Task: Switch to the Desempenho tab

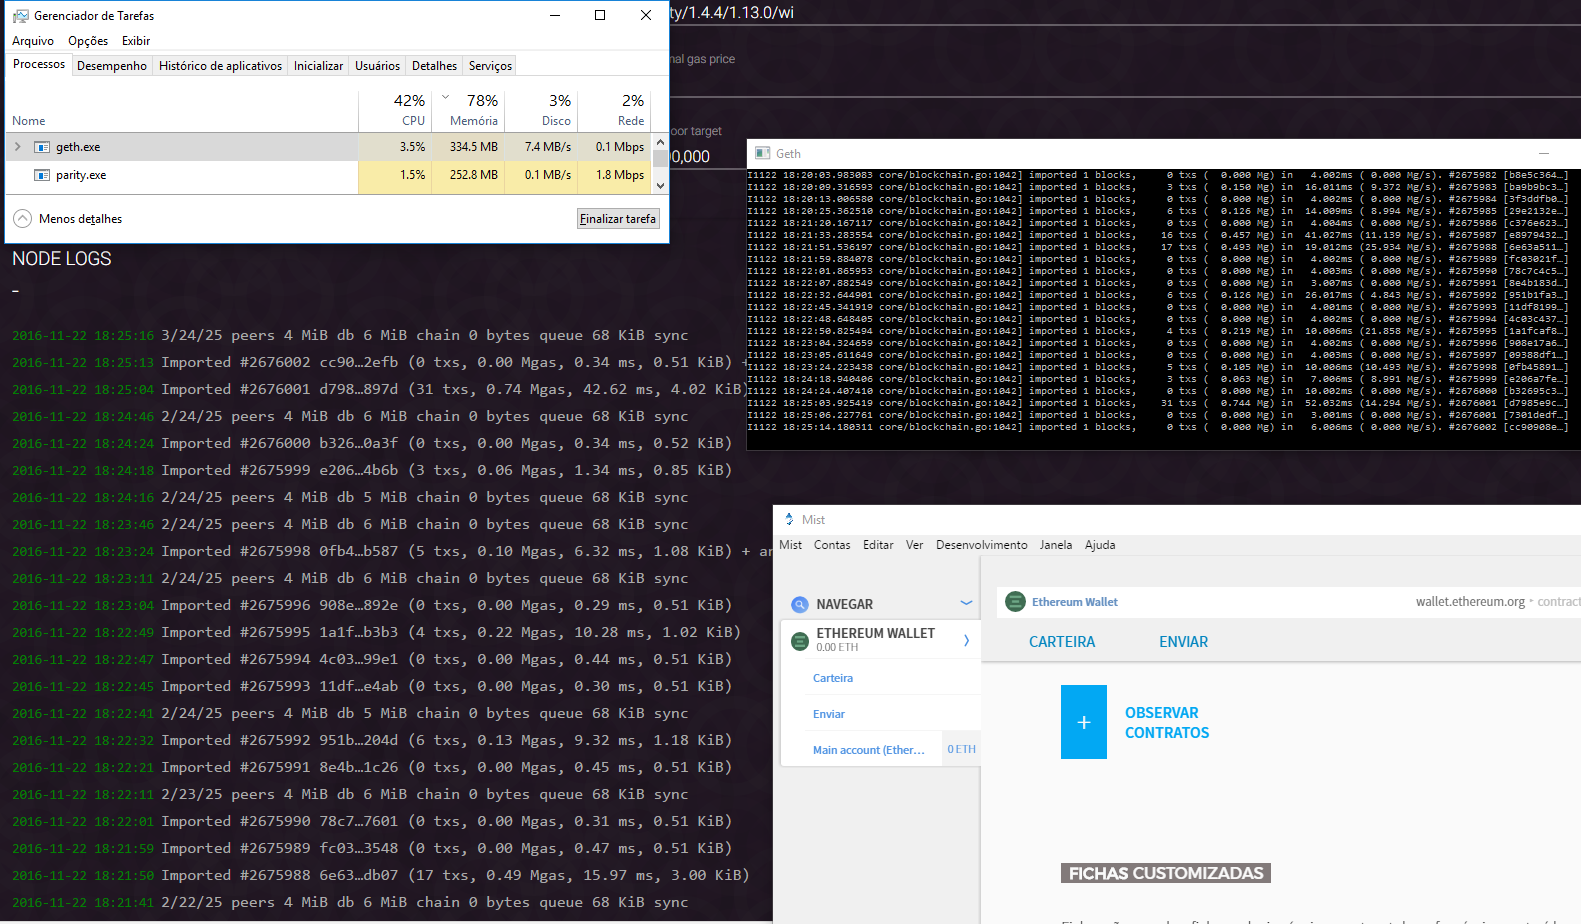Action: (112, 66)
